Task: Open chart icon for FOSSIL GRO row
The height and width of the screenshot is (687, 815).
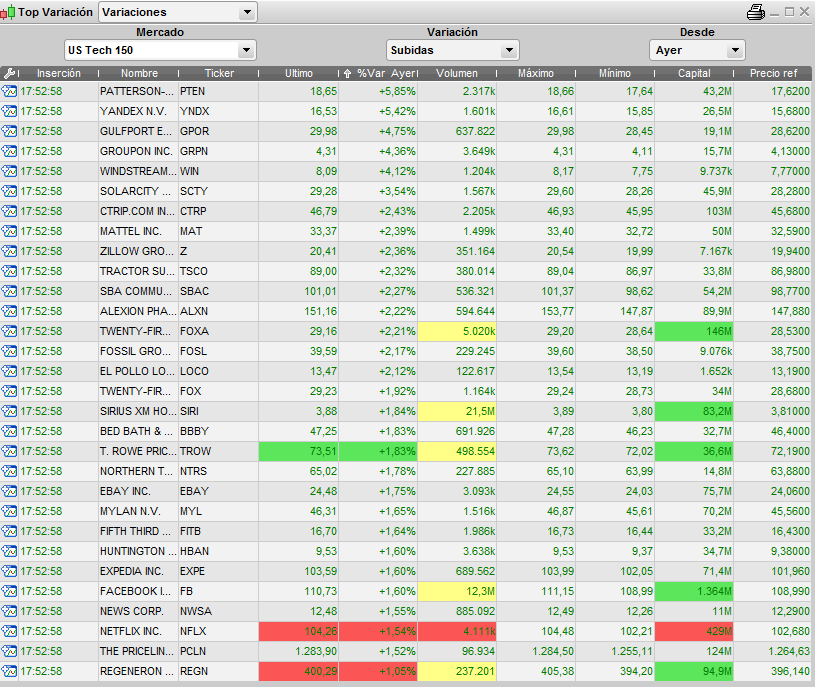Action: (9, 351)
